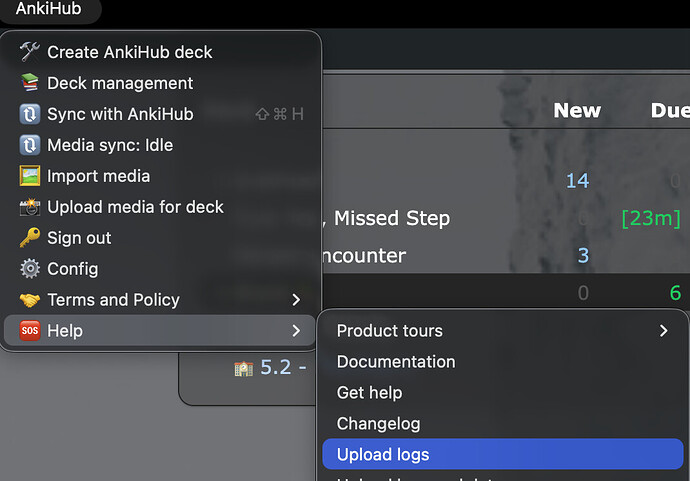Select Get help
The height and width of the screenshot is (481, 690).
pyautogui.click(x=503, y=392)
